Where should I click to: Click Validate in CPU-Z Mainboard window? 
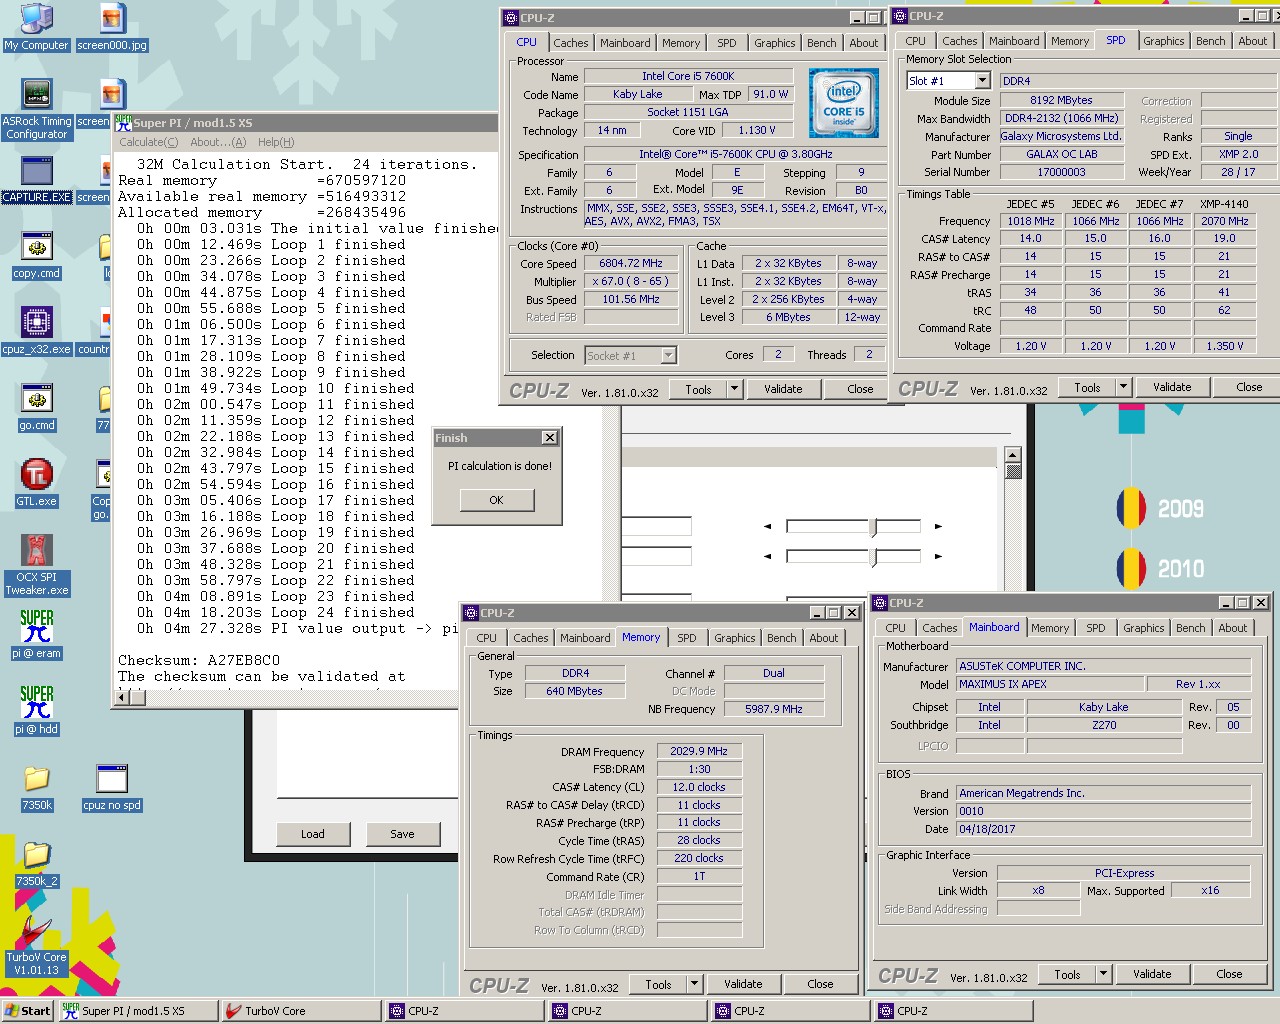tap(1152, 974)
